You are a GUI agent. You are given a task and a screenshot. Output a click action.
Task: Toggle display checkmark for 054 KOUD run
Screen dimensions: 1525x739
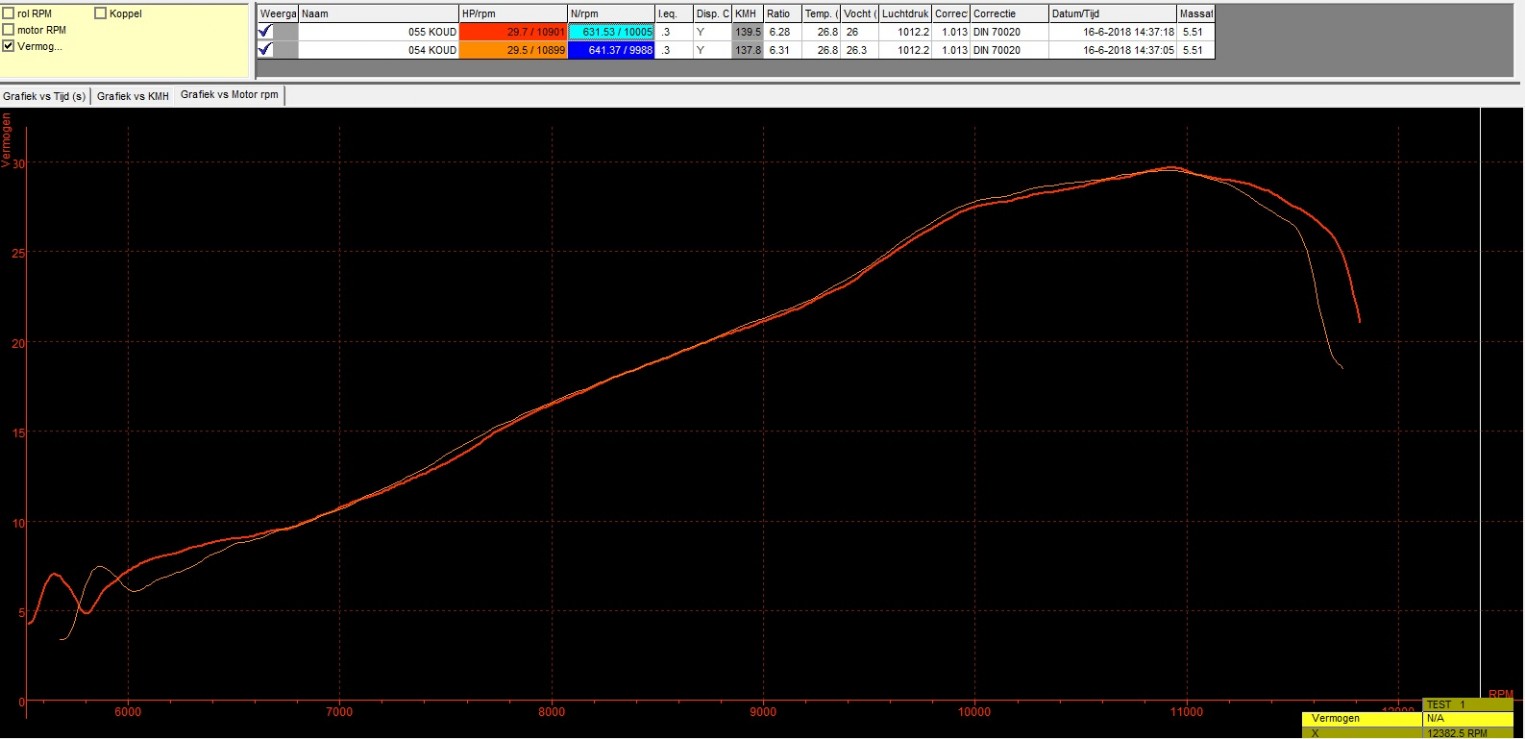pyautogui.click(x=266, y=49)
